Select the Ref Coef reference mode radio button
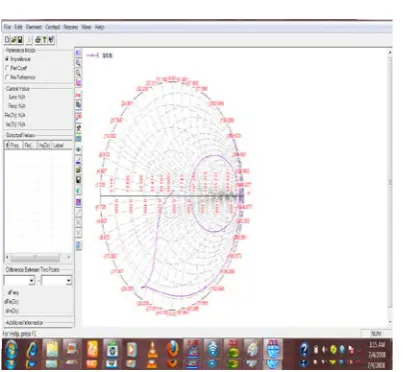The width and height of the screenshot is (403, 372). pos(7,68)
